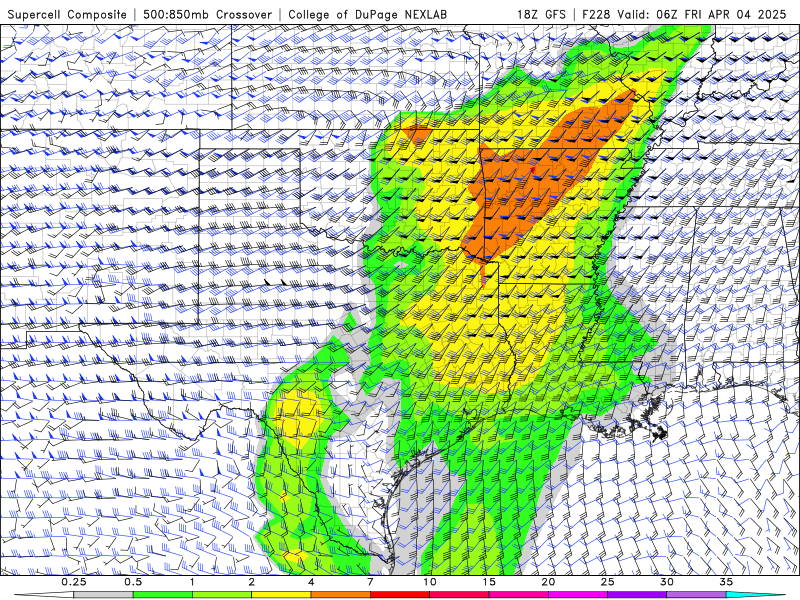Click the 'F228' forecast hour text
800x600 pixels.
click(596, 14)
